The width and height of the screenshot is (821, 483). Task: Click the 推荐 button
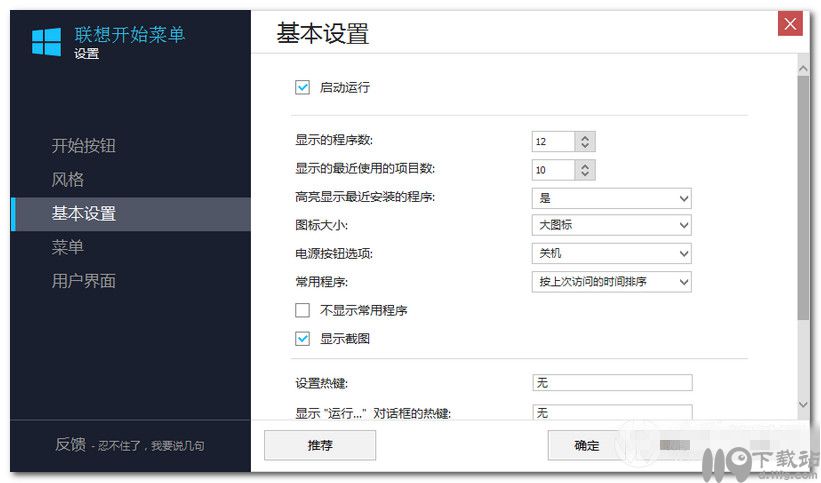click(x=320, y=445)
